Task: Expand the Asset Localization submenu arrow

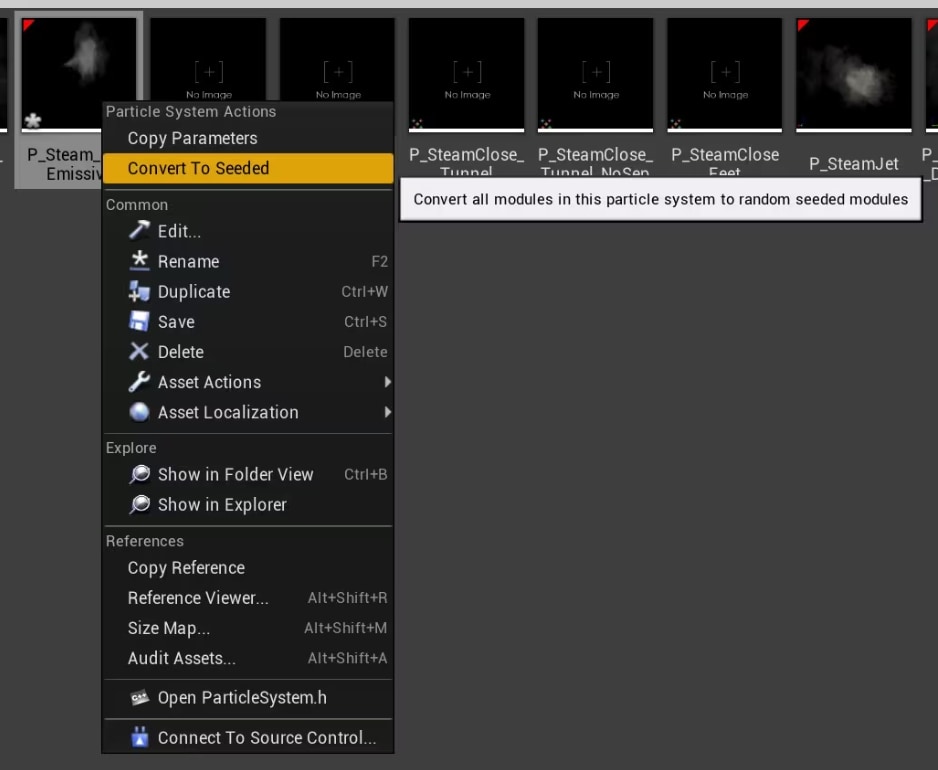Action: [x=386, y=412]
